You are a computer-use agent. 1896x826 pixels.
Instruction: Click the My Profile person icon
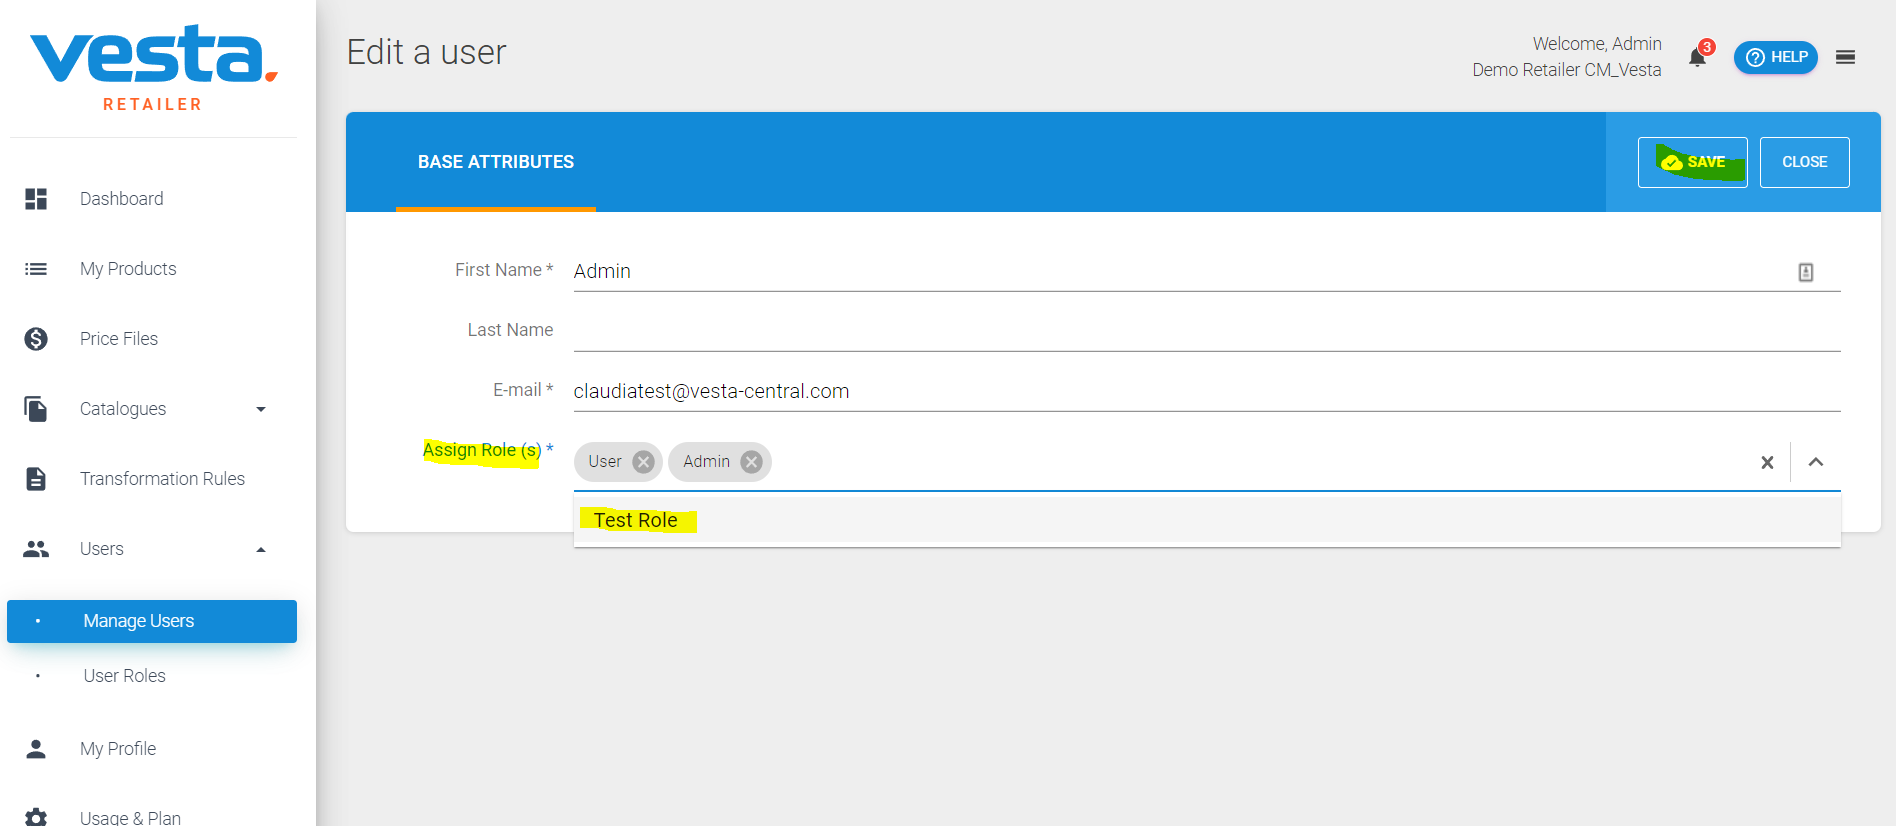[x=36, y=749]
